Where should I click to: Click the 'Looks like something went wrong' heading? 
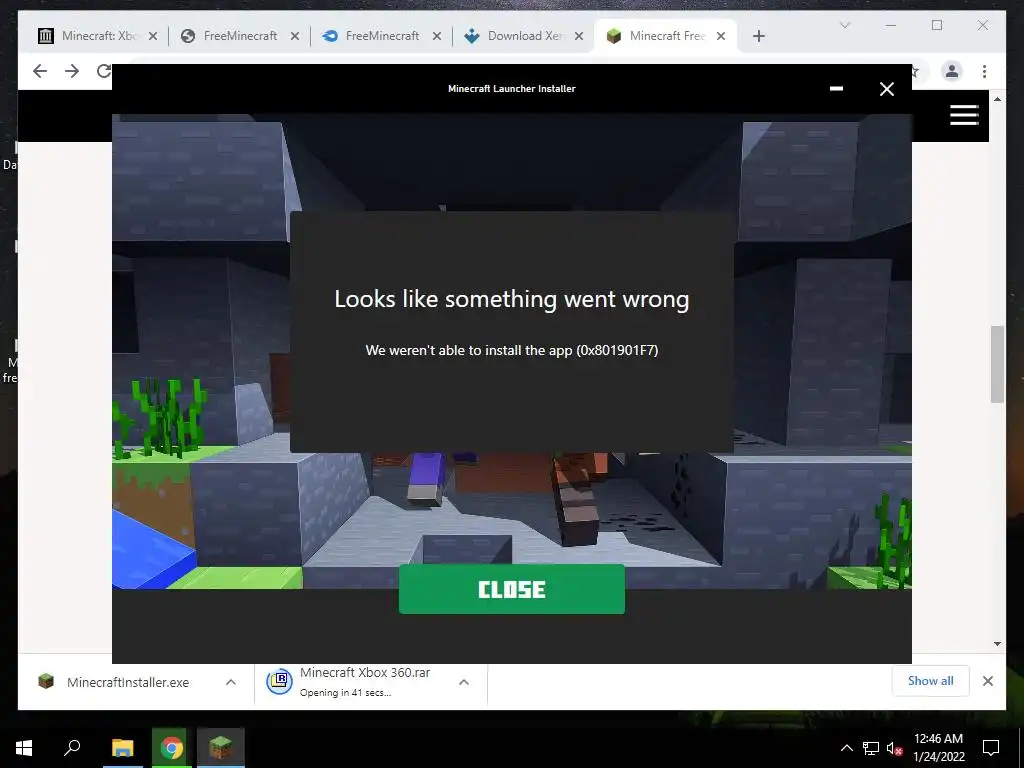tap(511, 299)
